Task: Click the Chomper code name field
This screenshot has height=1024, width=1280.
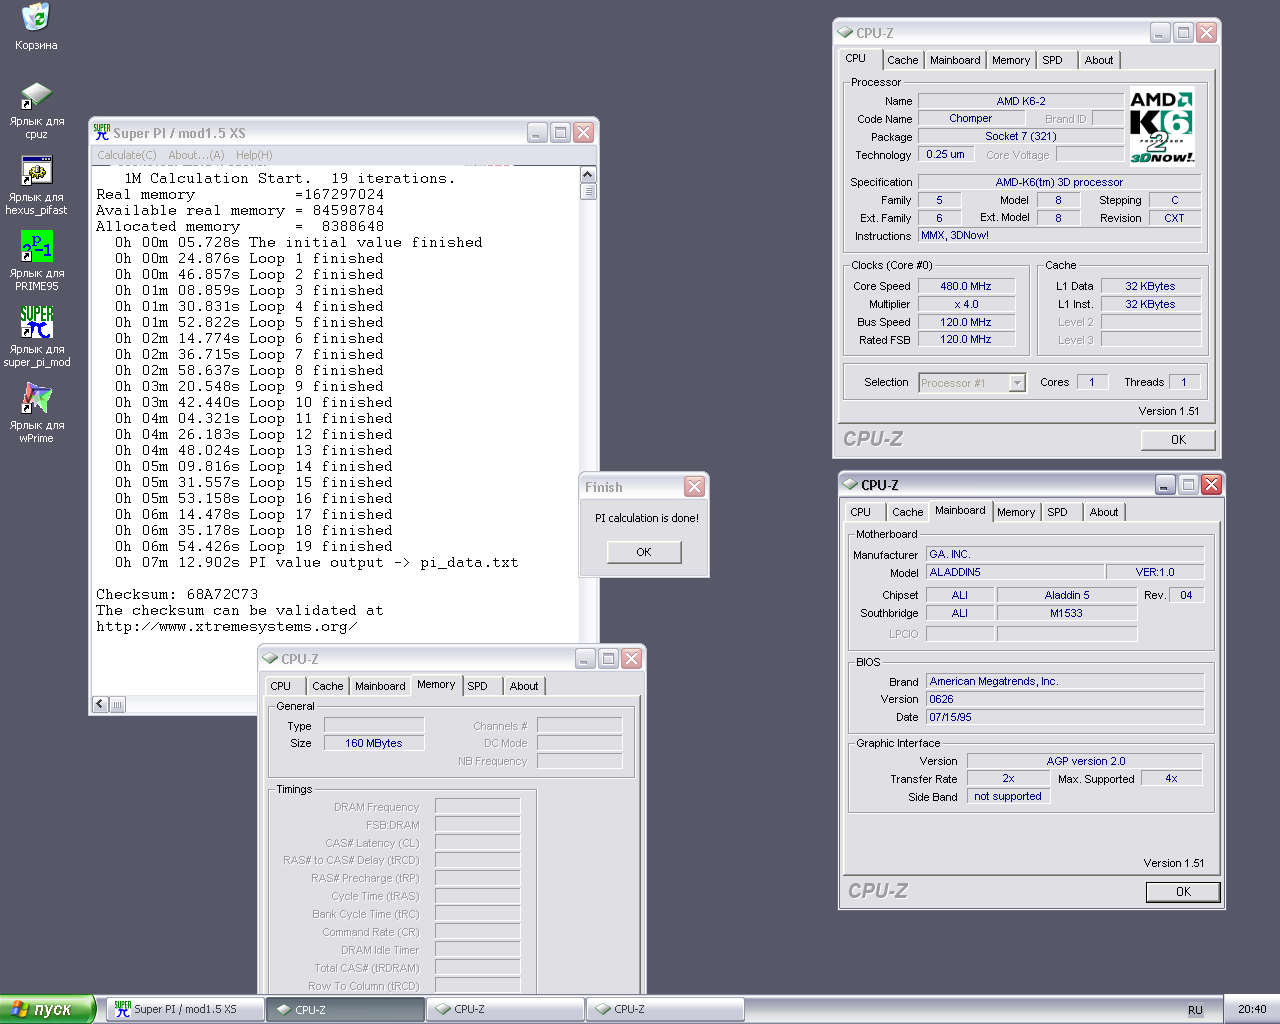Action: tap(971, 118)
